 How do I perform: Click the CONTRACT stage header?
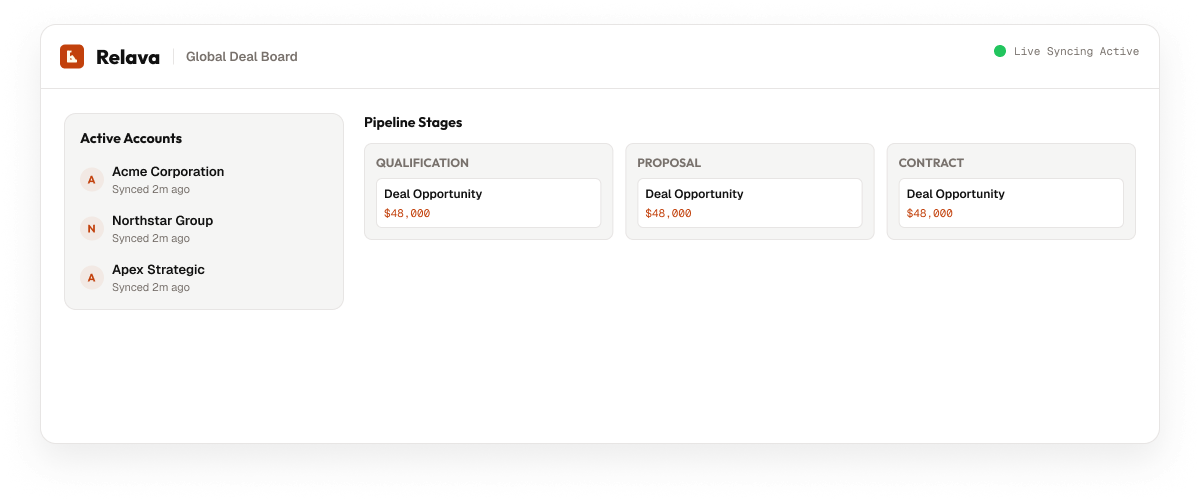[x=931, y=163]
